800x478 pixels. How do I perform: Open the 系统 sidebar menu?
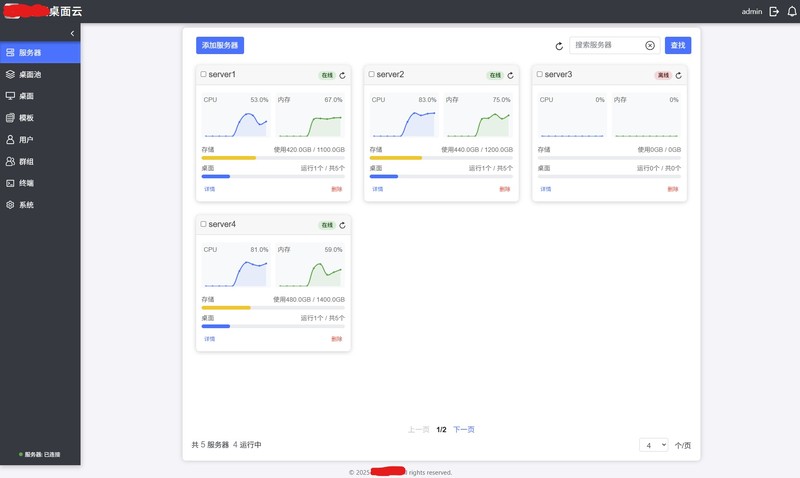point(40,205)
